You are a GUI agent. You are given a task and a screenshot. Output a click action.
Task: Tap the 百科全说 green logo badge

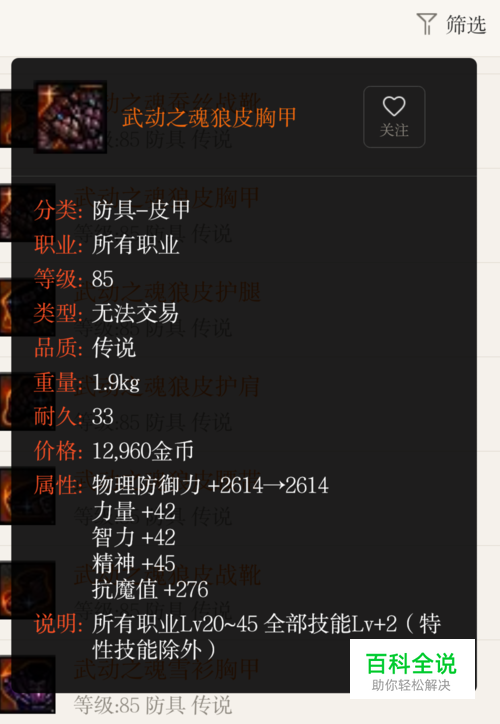coord(412,669)
